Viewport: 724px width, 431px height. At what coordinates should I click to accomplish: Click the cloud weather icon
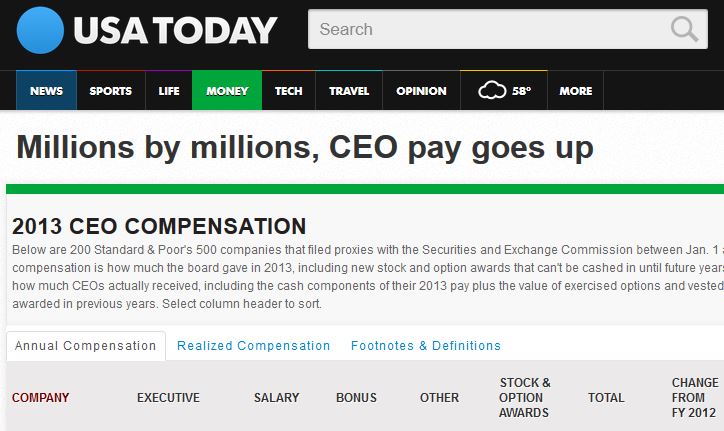[x=492, y=91]
